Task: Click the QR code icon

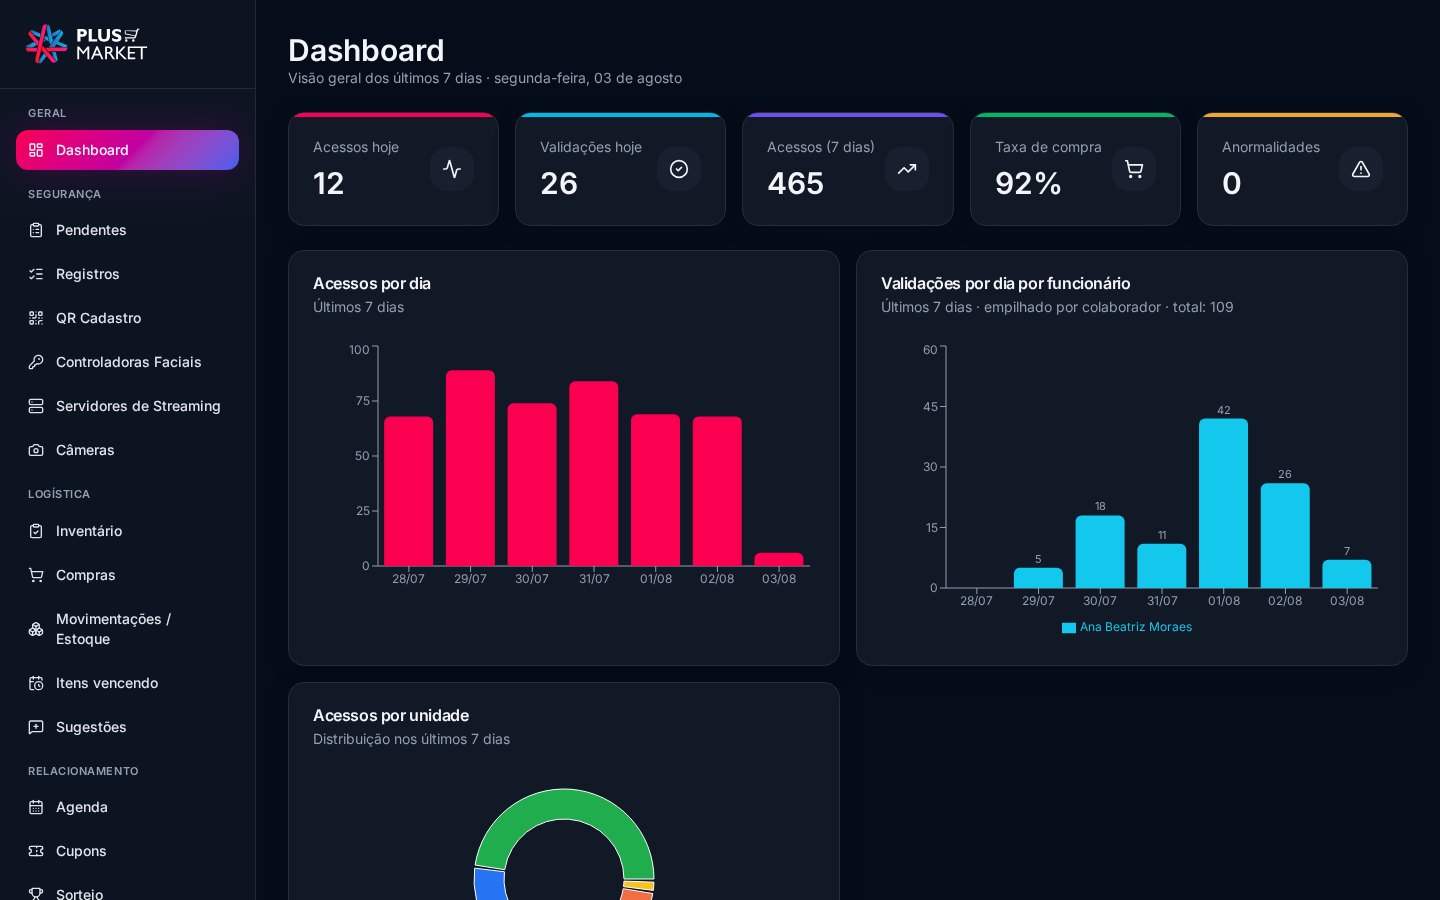Action: [36, 318]
